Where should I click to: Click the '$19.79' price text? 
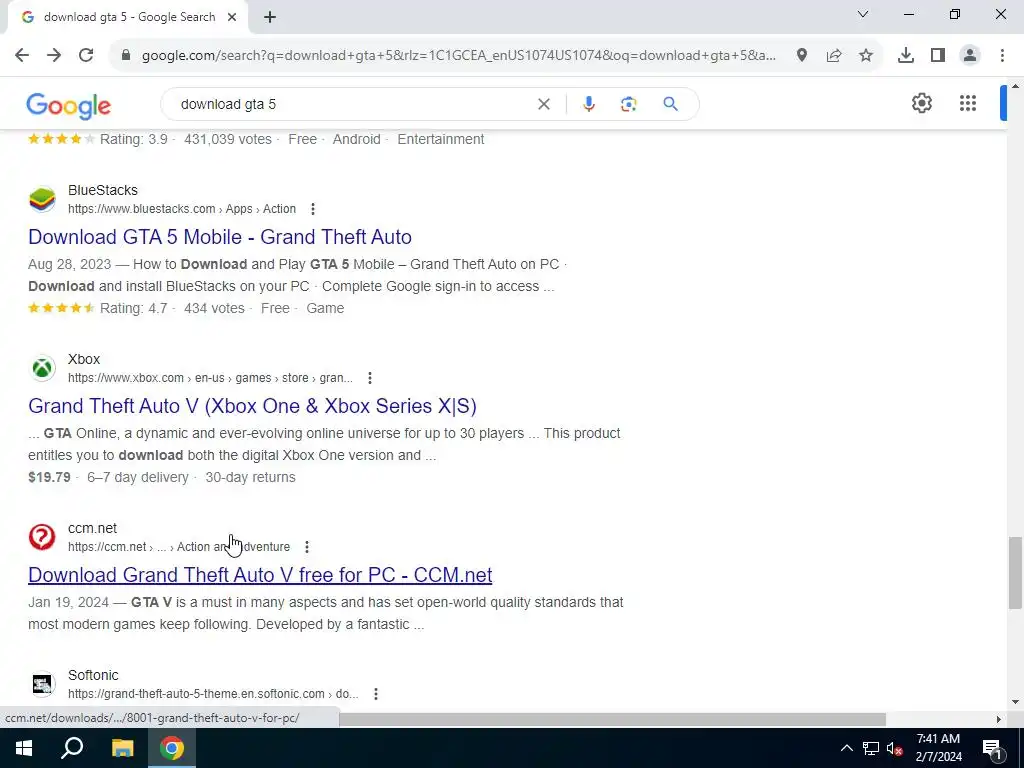coord(49,477)
